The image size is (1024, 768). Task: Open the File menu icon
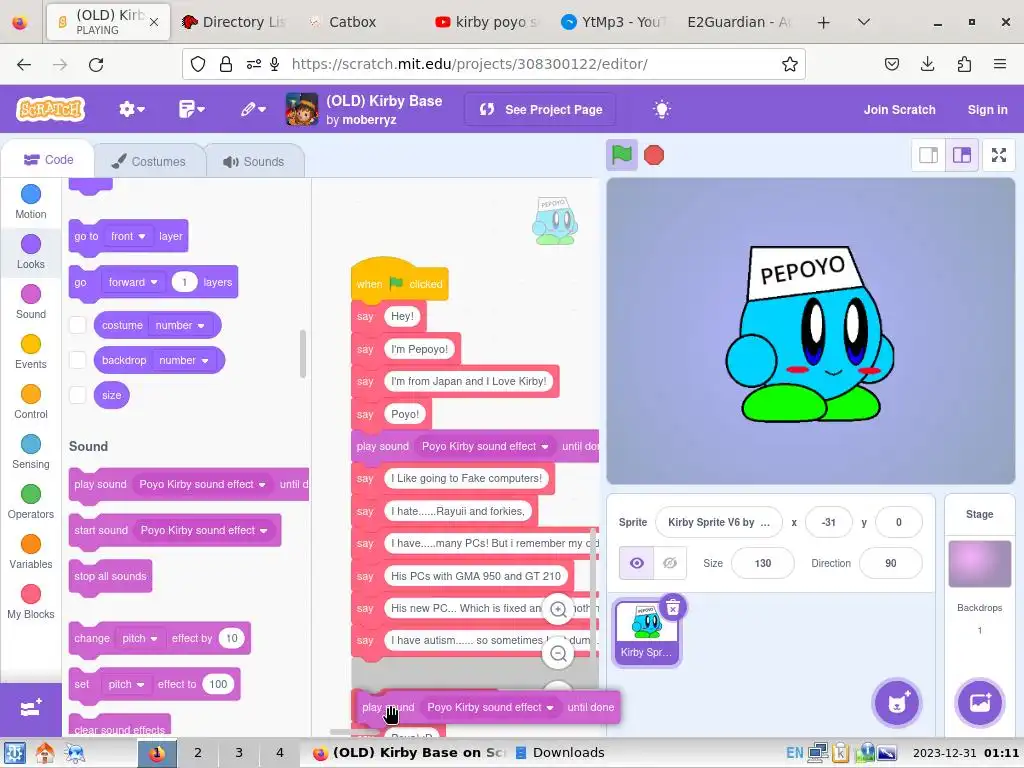point(191,109)
